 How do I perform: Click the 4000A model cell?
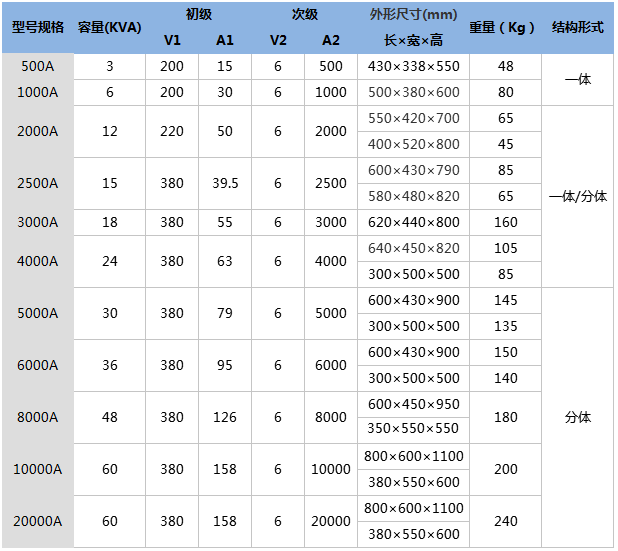click(38, 261)
